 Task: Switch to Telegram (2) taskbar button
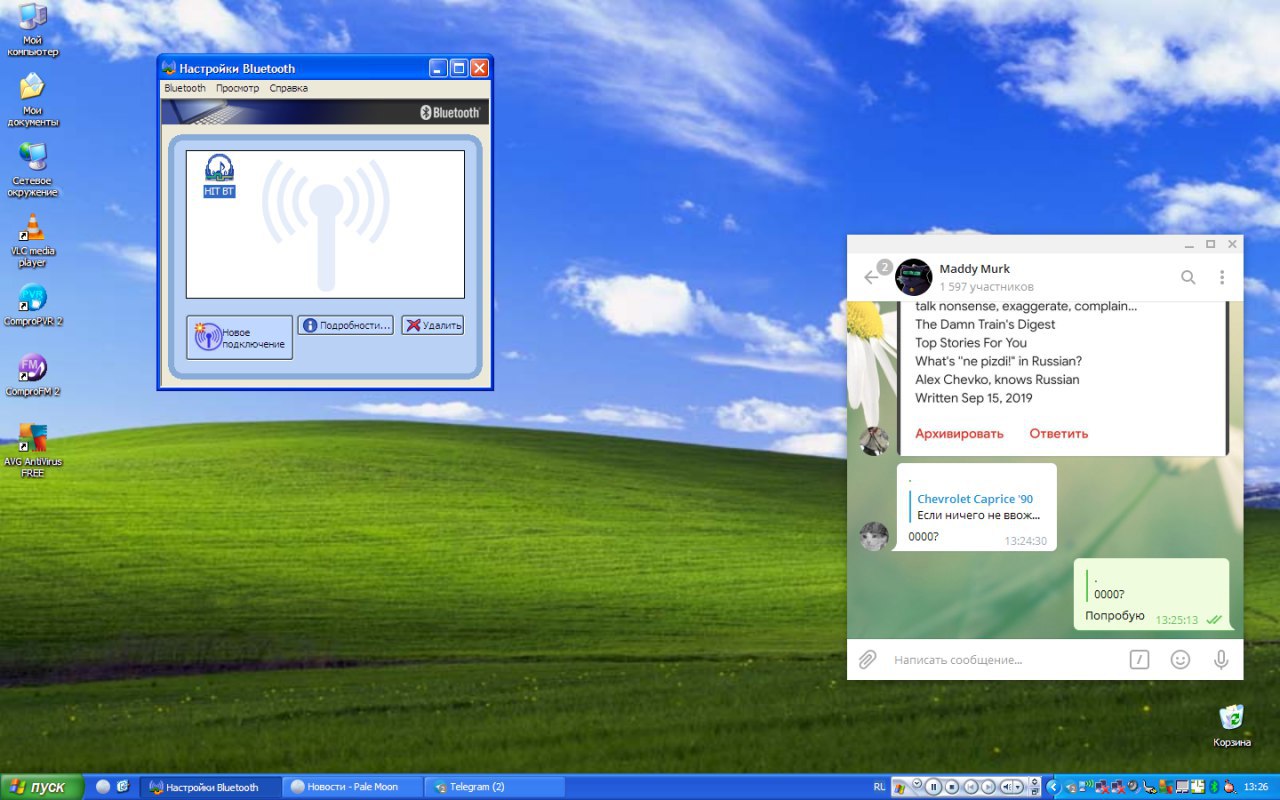[x=494, y=787]
